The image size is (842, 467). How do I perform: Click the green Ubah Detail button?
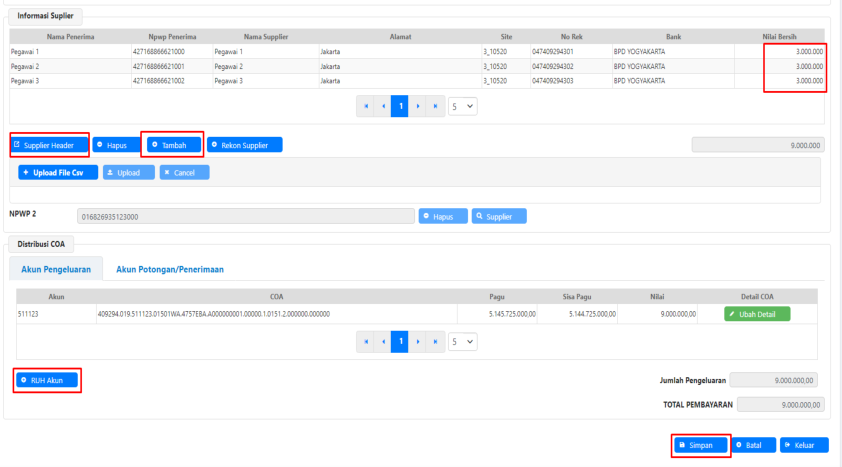(x=757, y=314)
